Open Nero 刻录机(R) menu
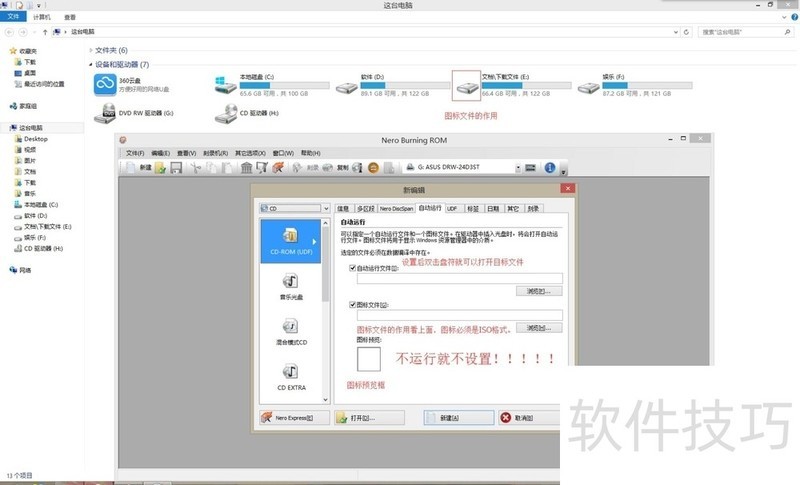 pos(215,153)
